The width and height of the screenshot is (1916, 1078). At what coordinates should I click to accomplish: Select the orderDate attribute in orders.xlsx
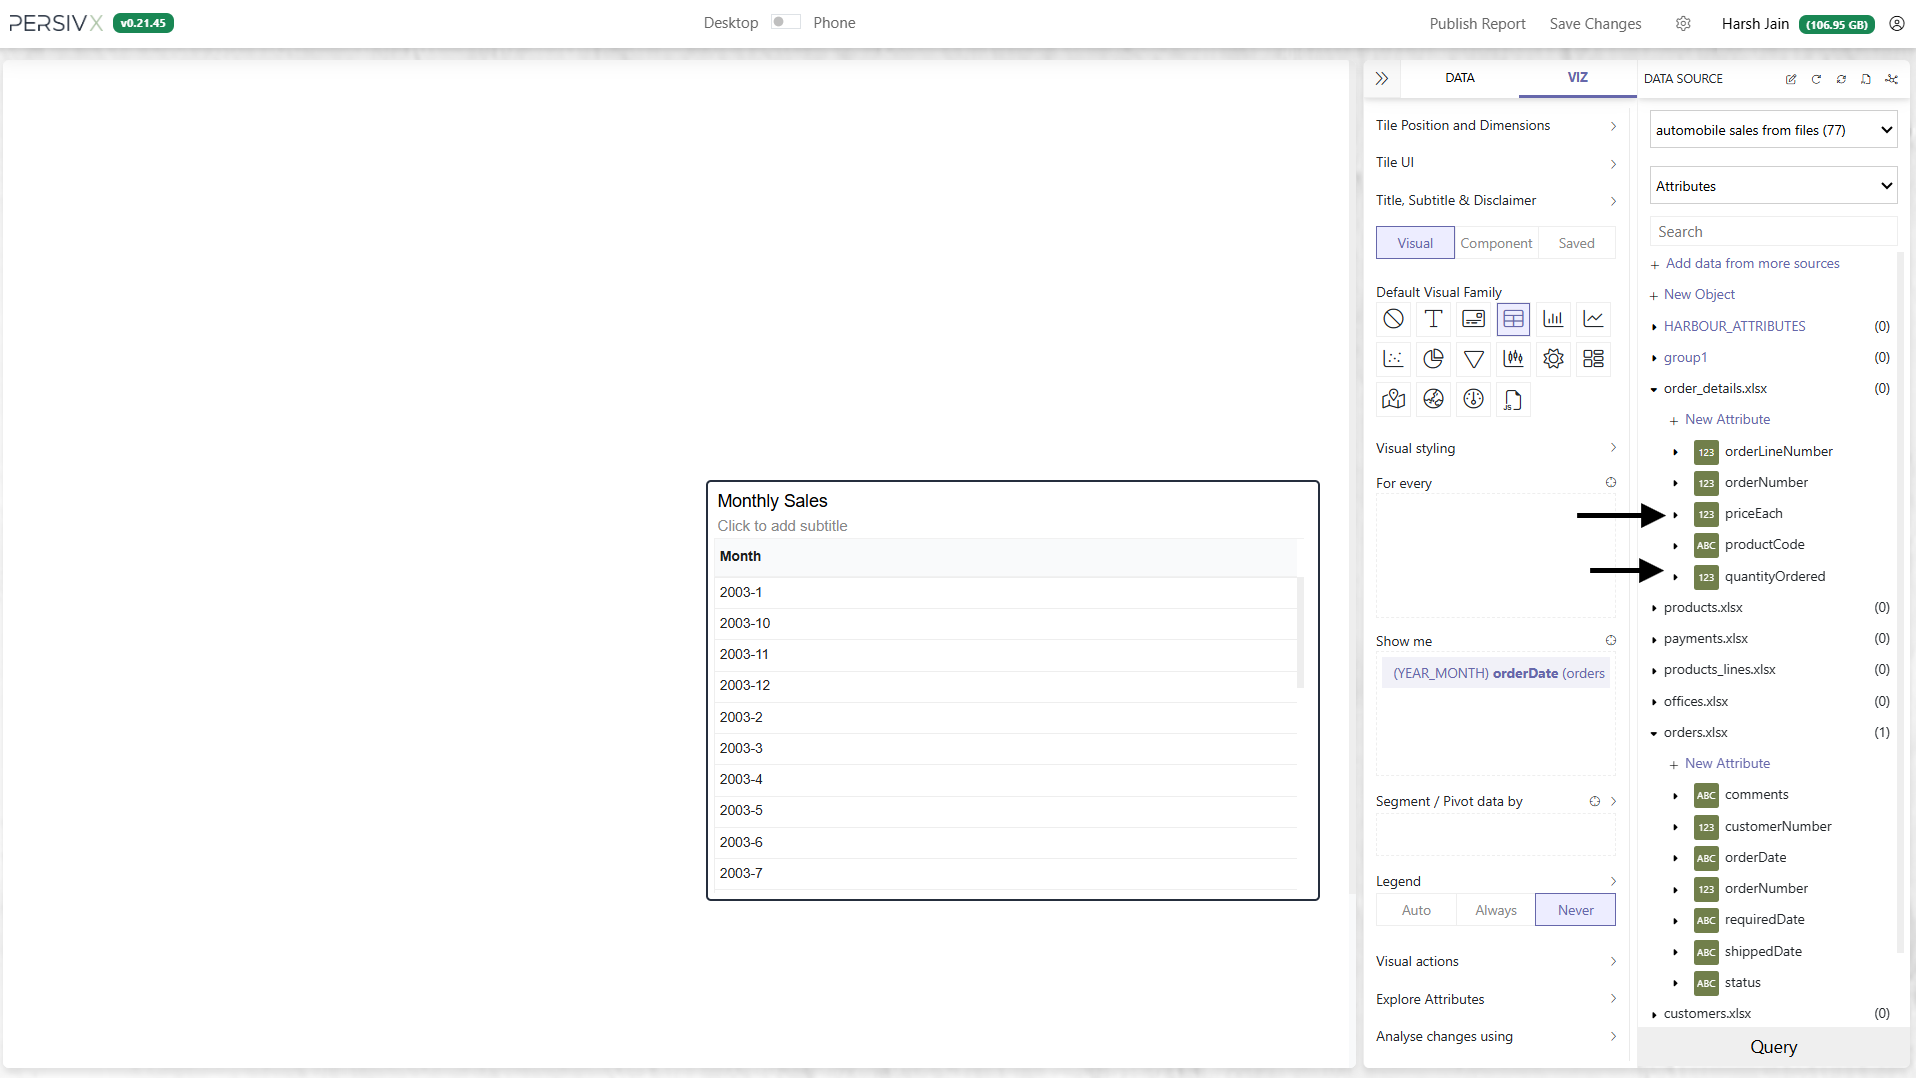[x=1755, y=857]
